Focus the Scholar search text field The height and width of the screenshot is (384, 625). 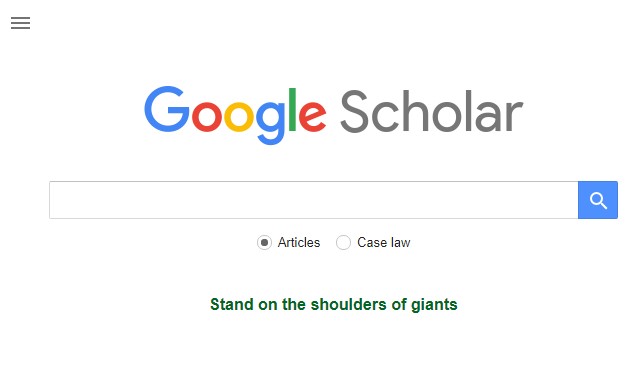tap(314, 200)
